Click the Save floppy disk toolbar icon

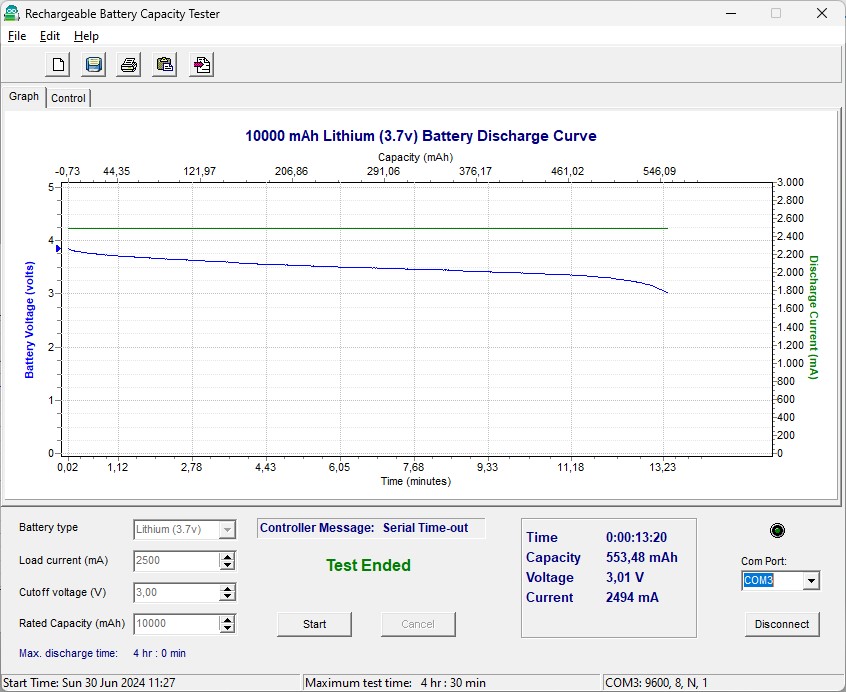click(x=93, y=65)
